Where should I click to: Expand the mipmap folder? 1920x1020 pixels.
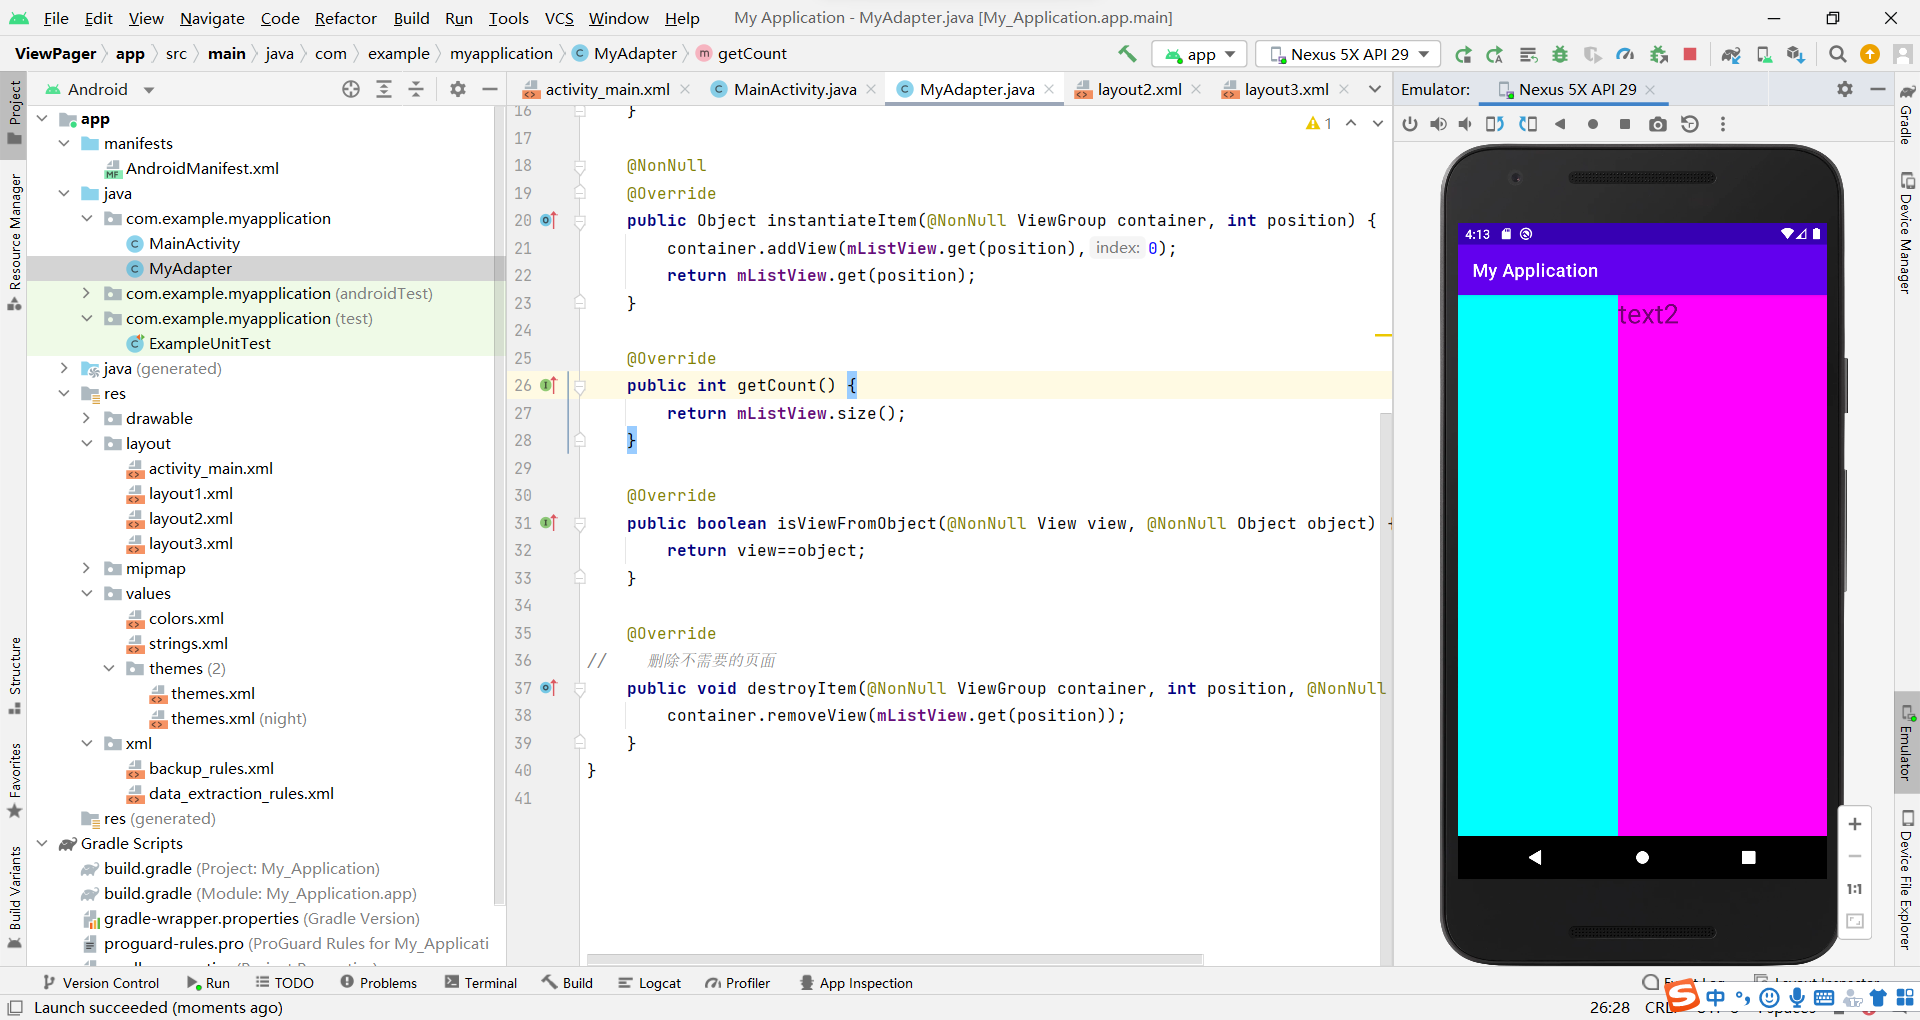pyautogui.click(x=88, y=568)
